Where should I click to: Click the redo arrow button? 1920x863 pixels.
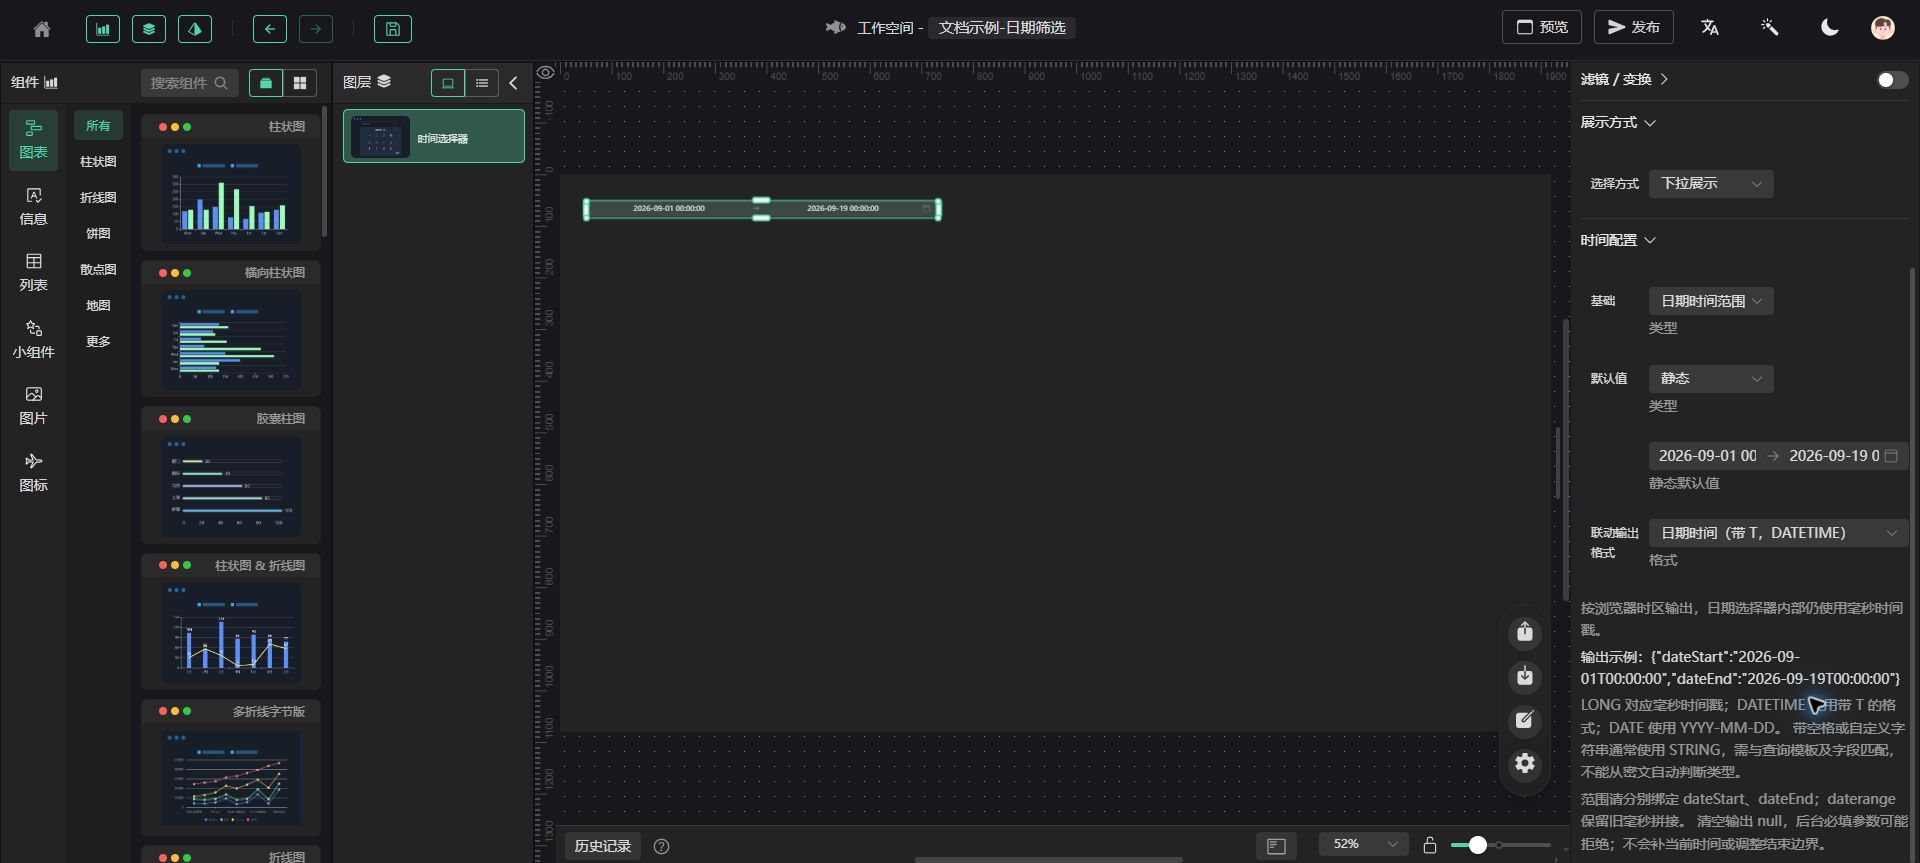pos(316,29)
